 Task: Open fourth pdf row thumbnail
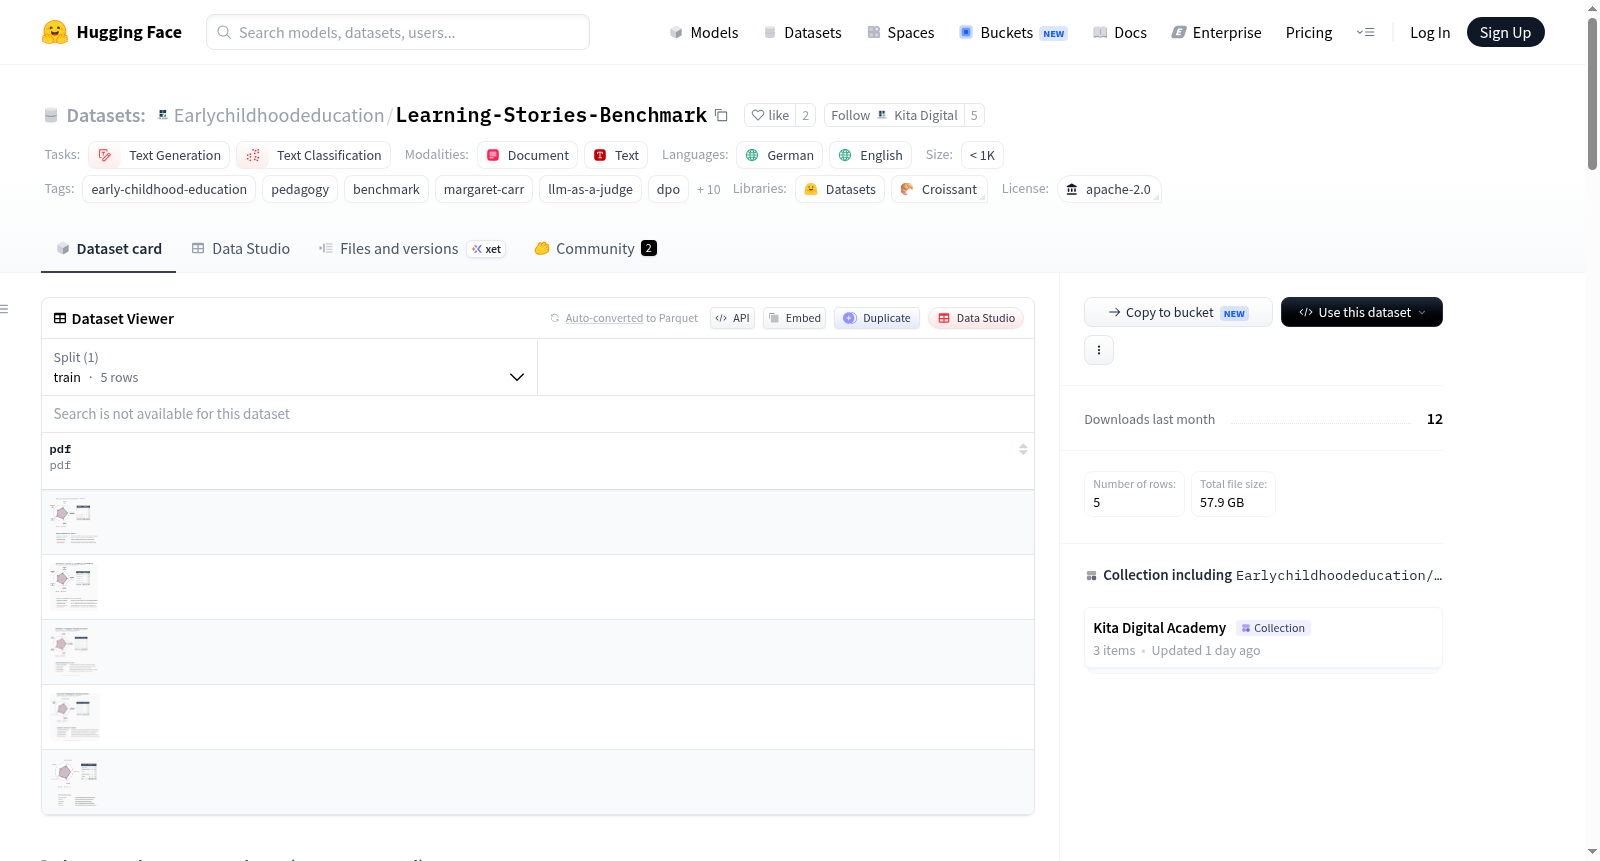pos(75,717)
